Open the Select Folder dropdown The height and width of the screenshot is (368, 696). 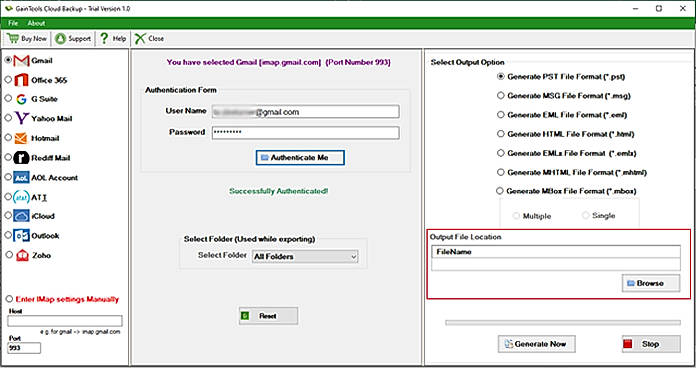(305, 257)
